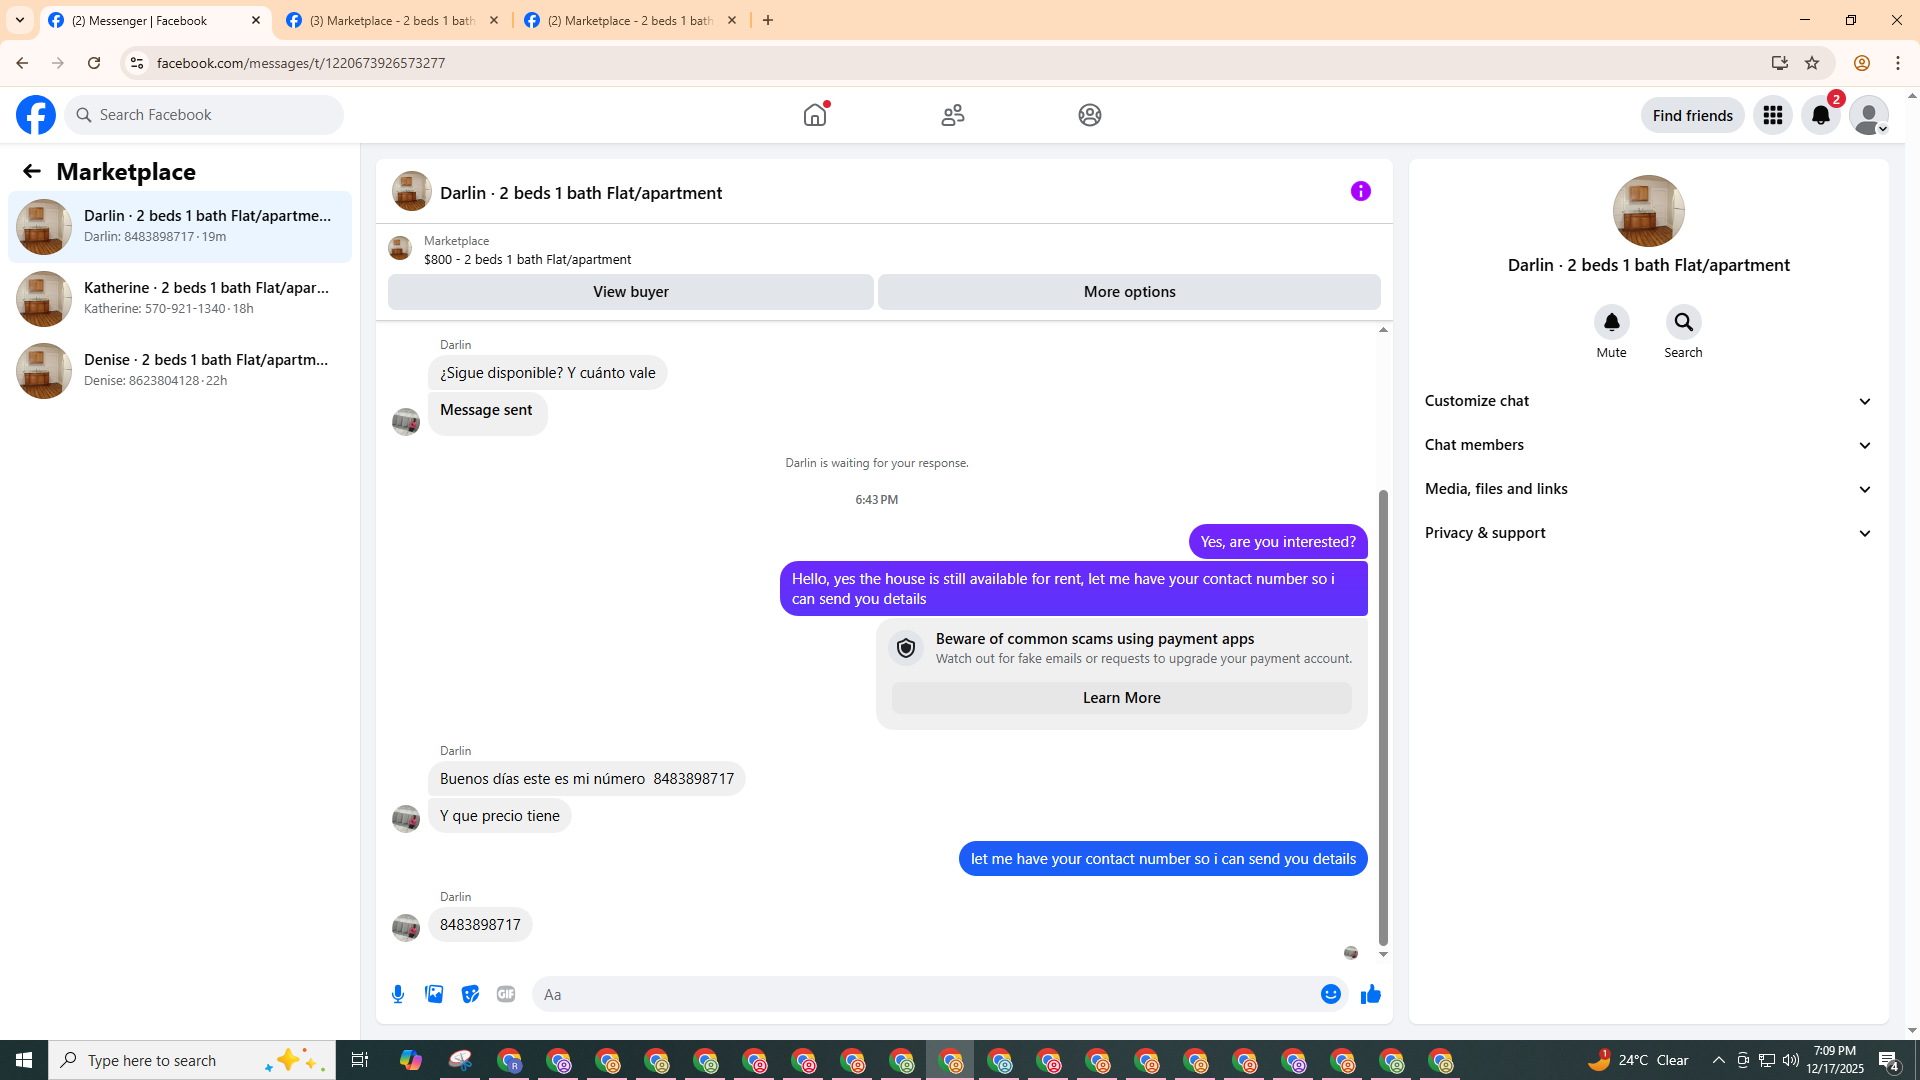
Task: Click Learn More about payment scams
Action: 1121,698
